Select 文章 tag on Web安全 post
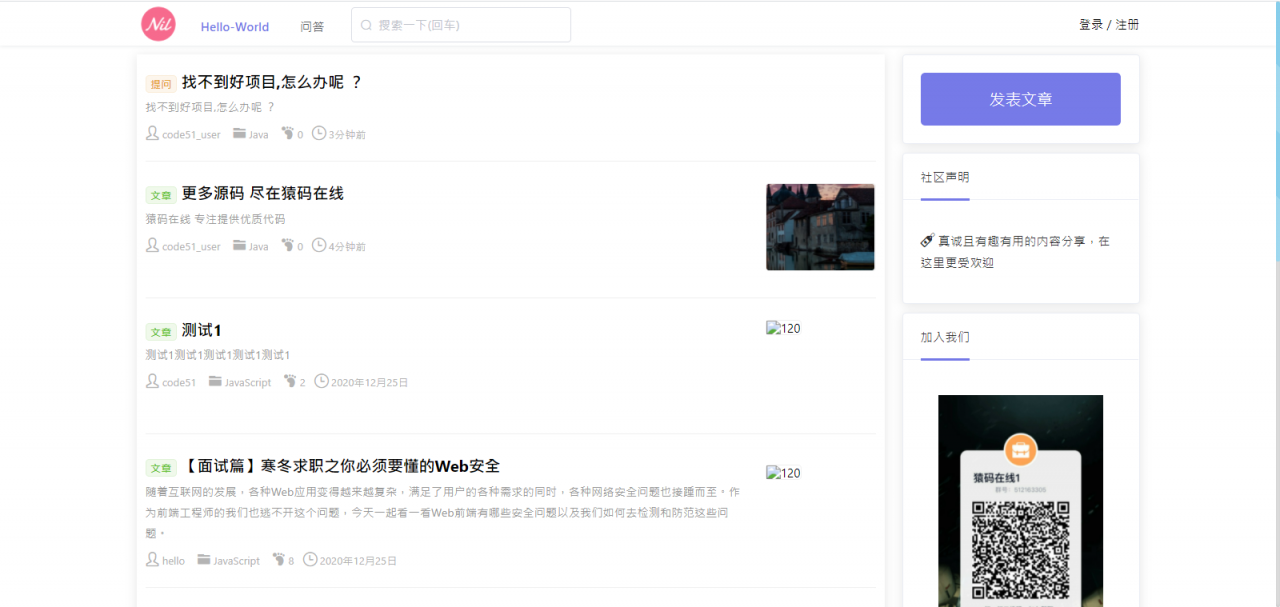1280x607 pixels. pos(161,468)
